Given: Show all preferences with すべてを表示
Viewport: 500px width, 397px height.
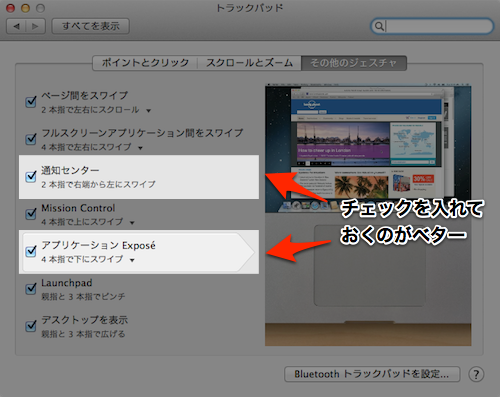Looking at the screenshot, I should (91, 26).
